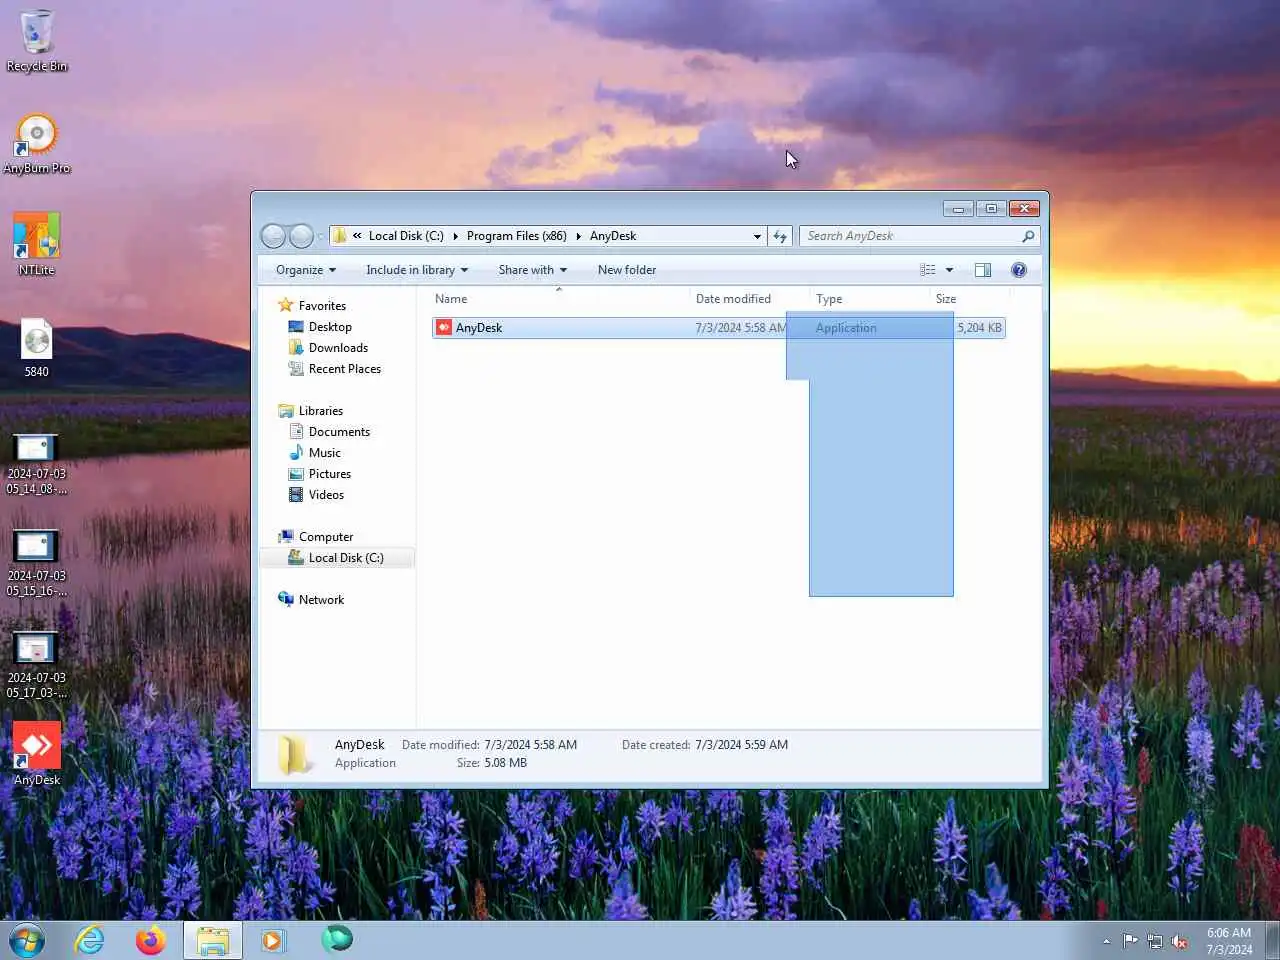
Task: Select the 2024-07-03 05_15_16 screenshot file
Action: (x=37, y=563)
